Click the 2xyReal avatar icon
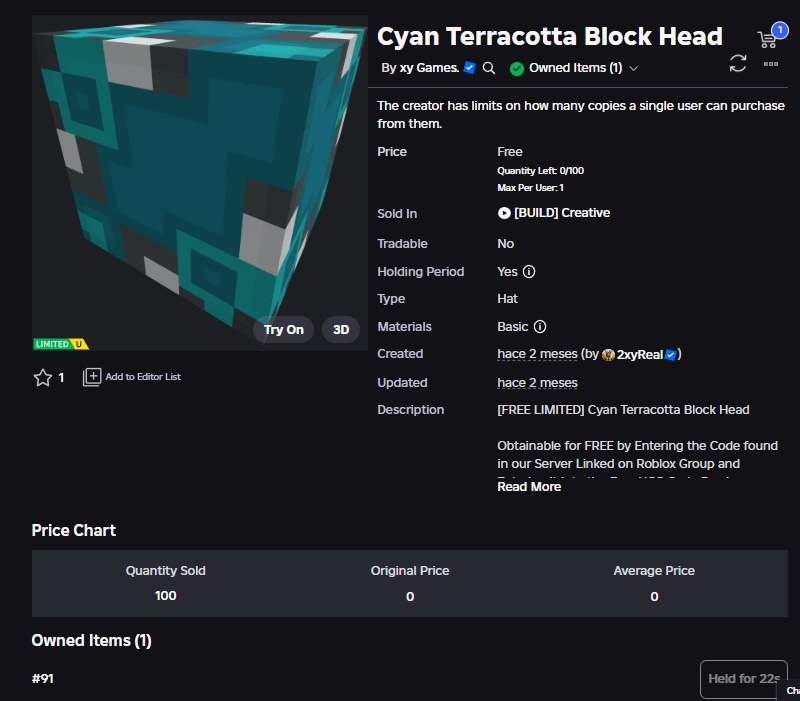 [608, 355]
